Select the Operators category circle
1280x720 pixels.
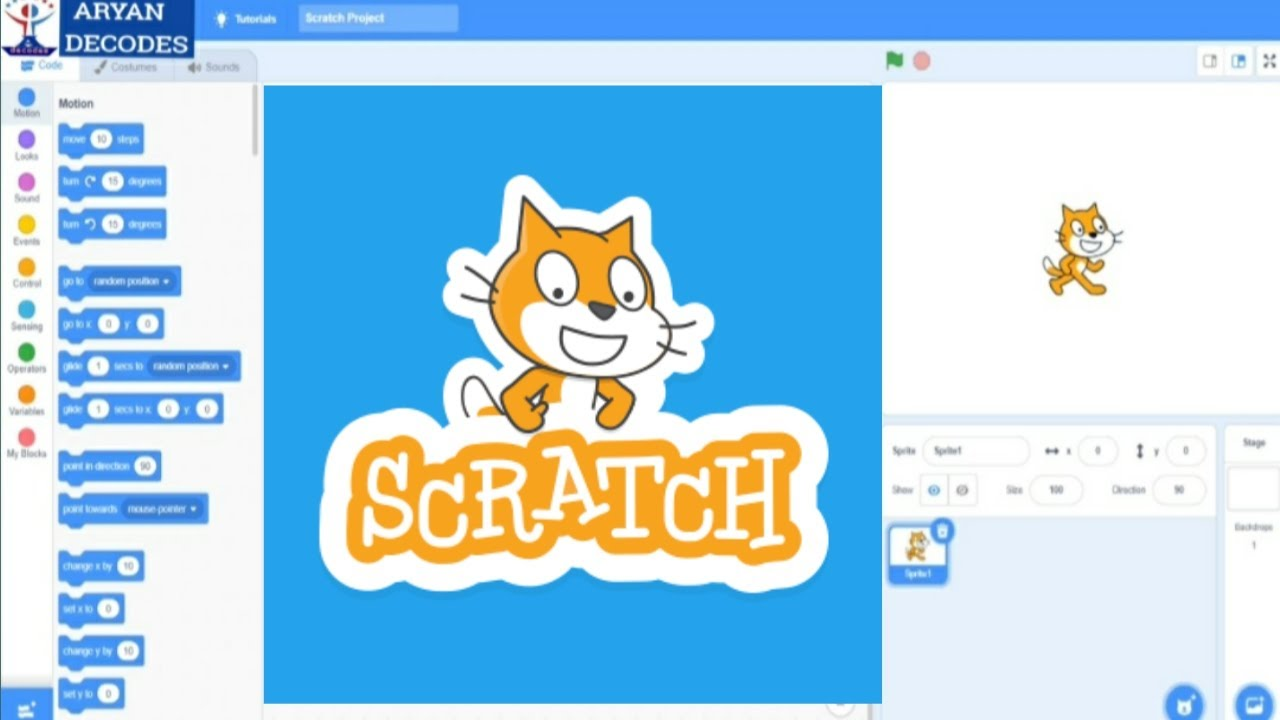click(26, 352)
